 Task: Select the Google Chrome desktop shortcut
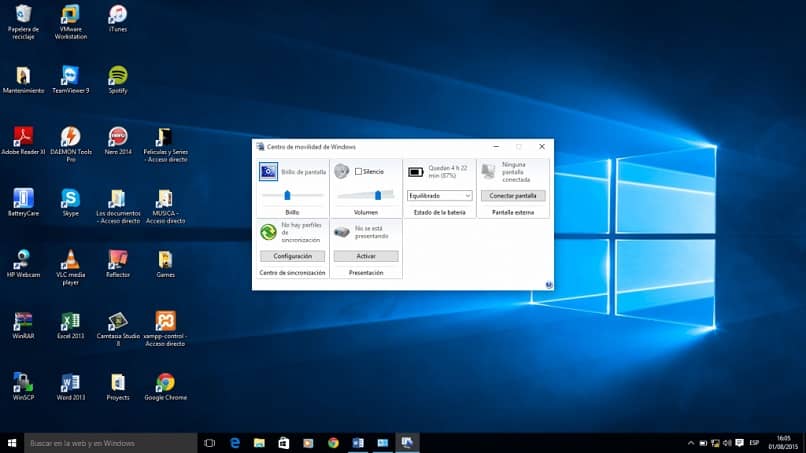165,384
